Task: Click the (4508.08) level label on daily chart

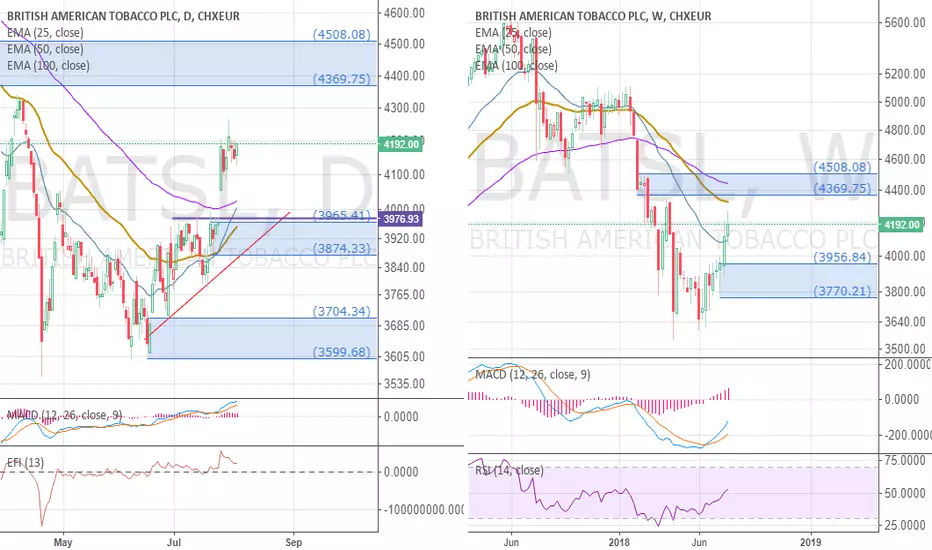Action: point(342,34)
